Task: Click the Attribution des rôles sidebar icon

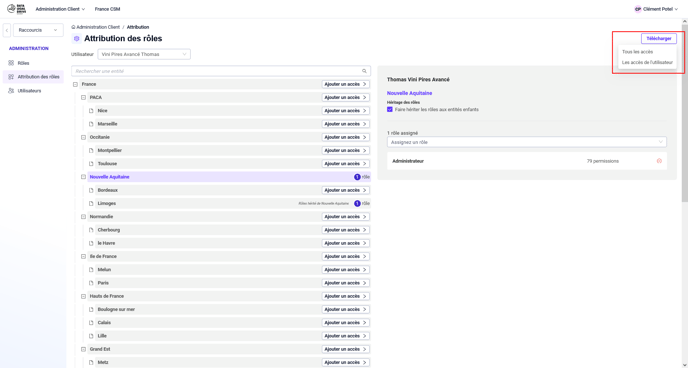Action: tap(11, 77)
